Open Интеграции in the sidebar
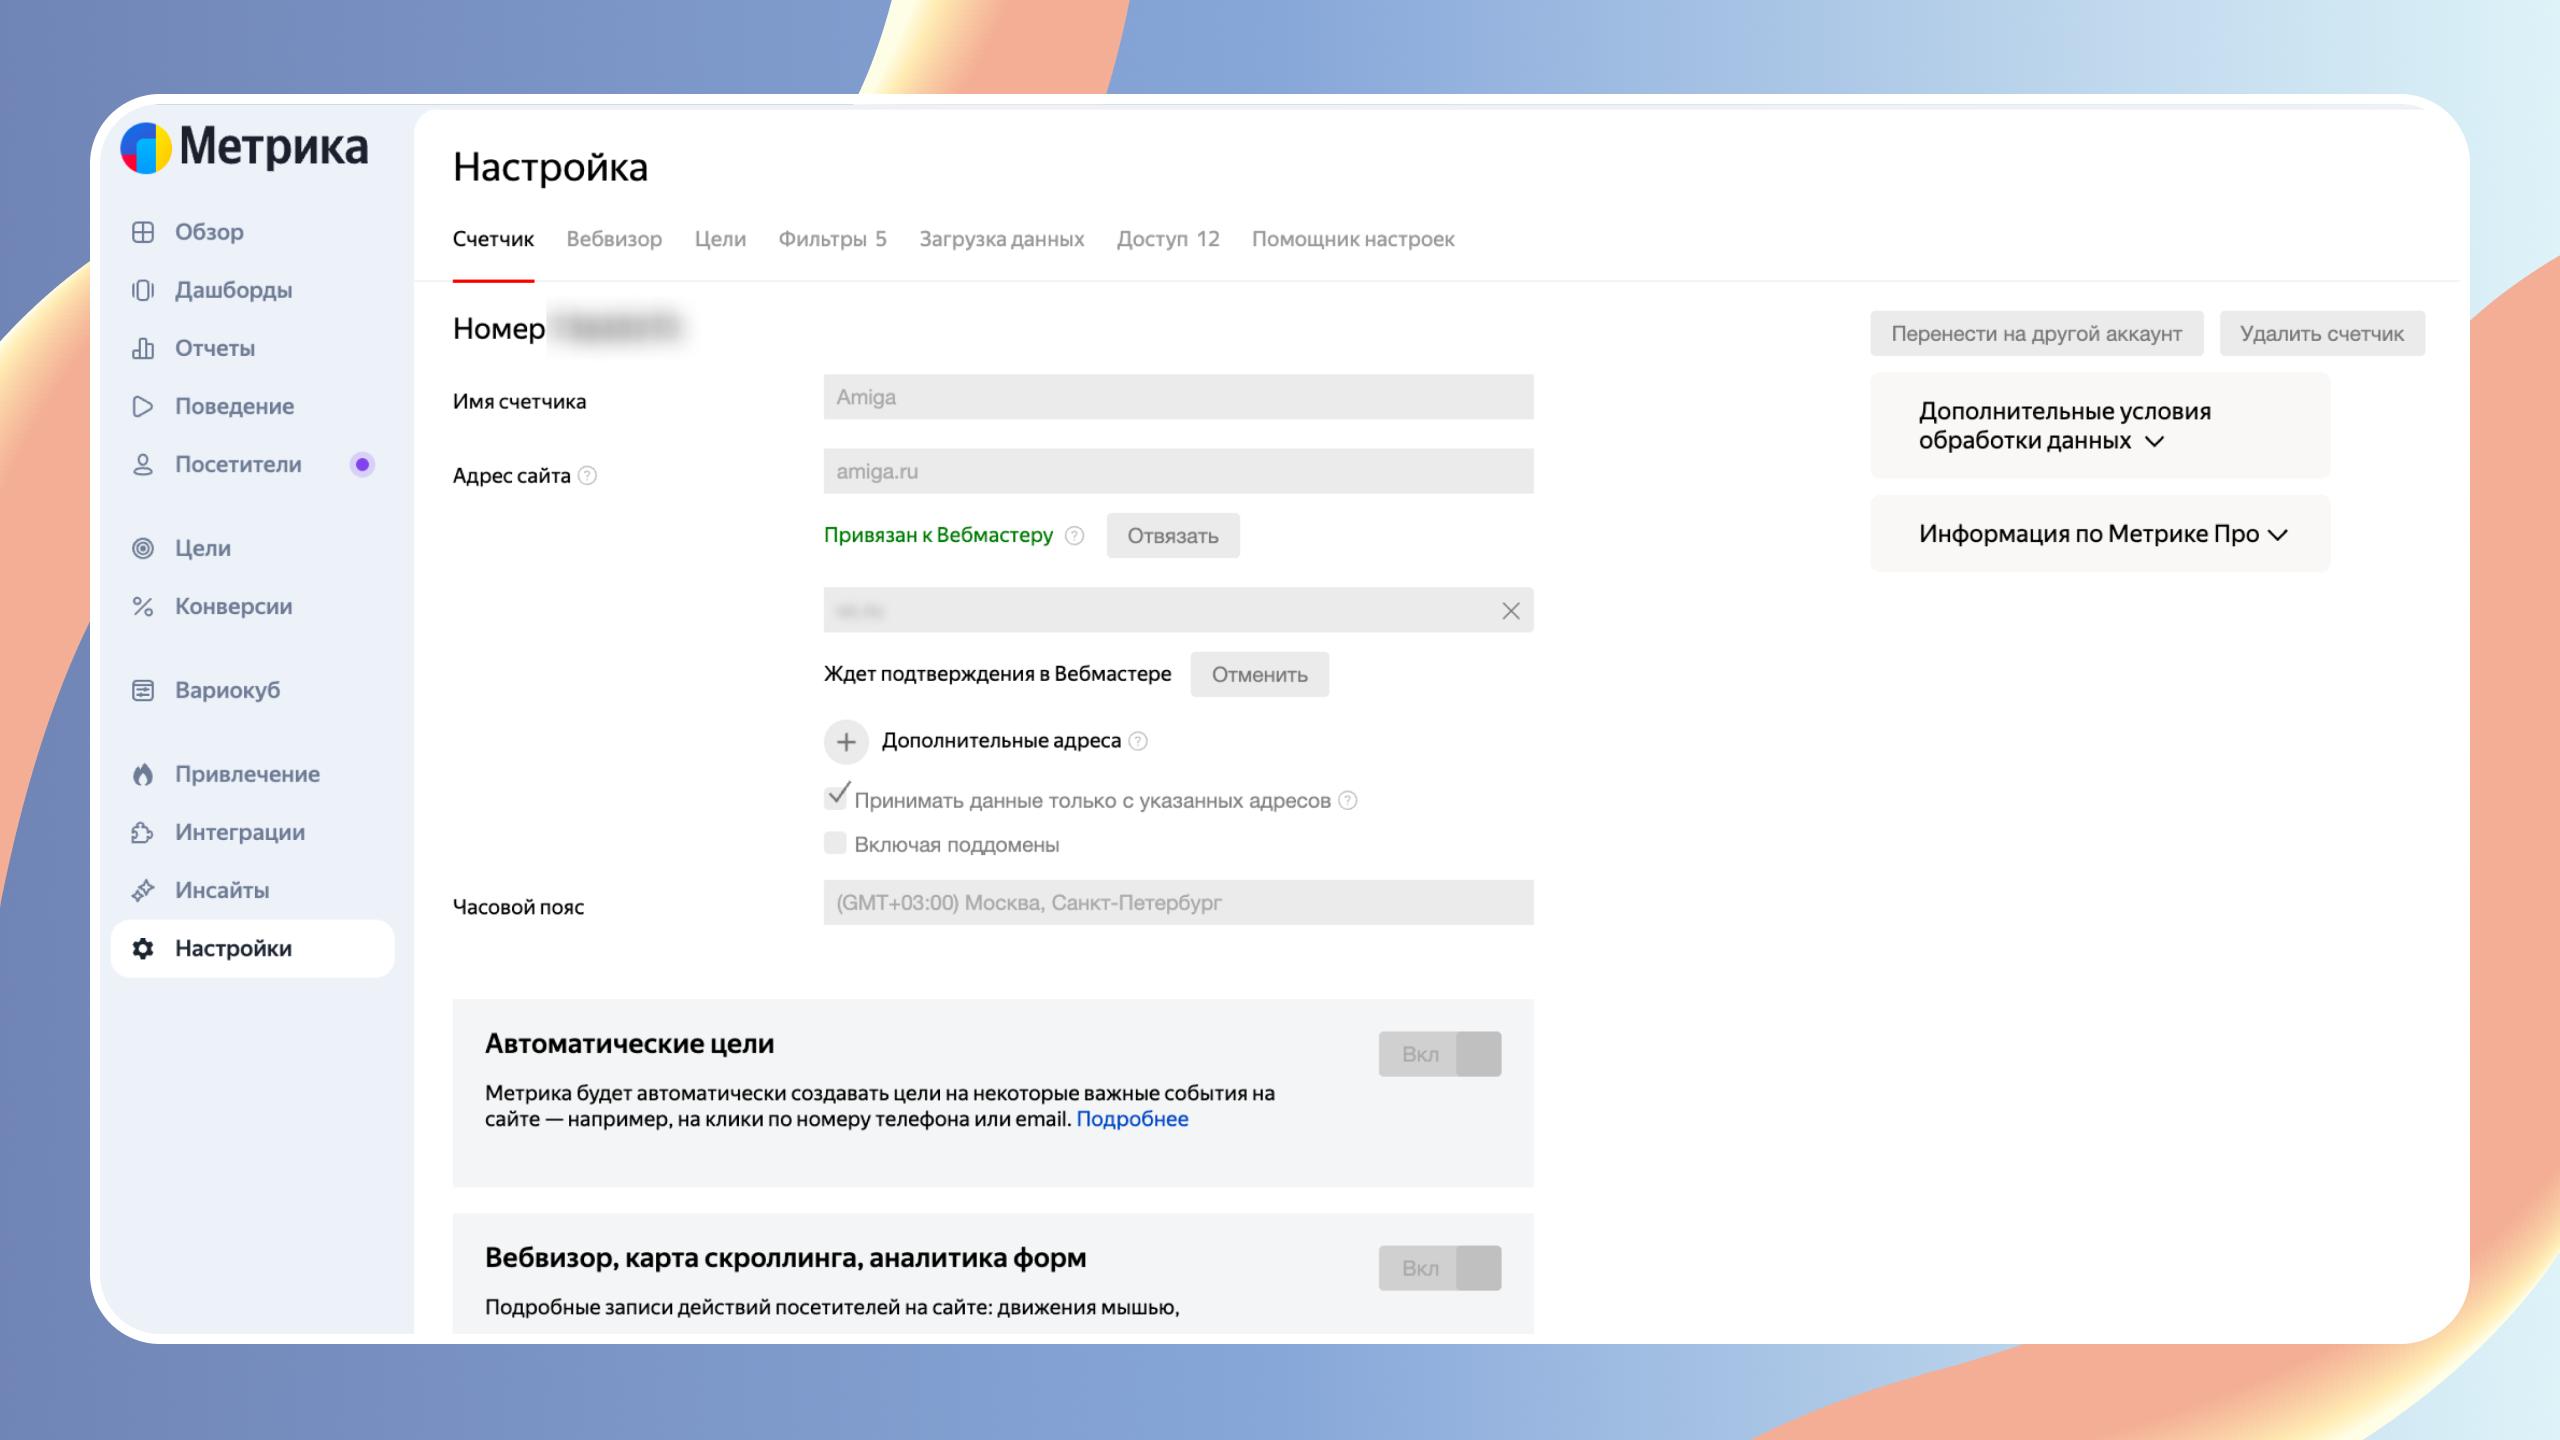 [240, 832]
